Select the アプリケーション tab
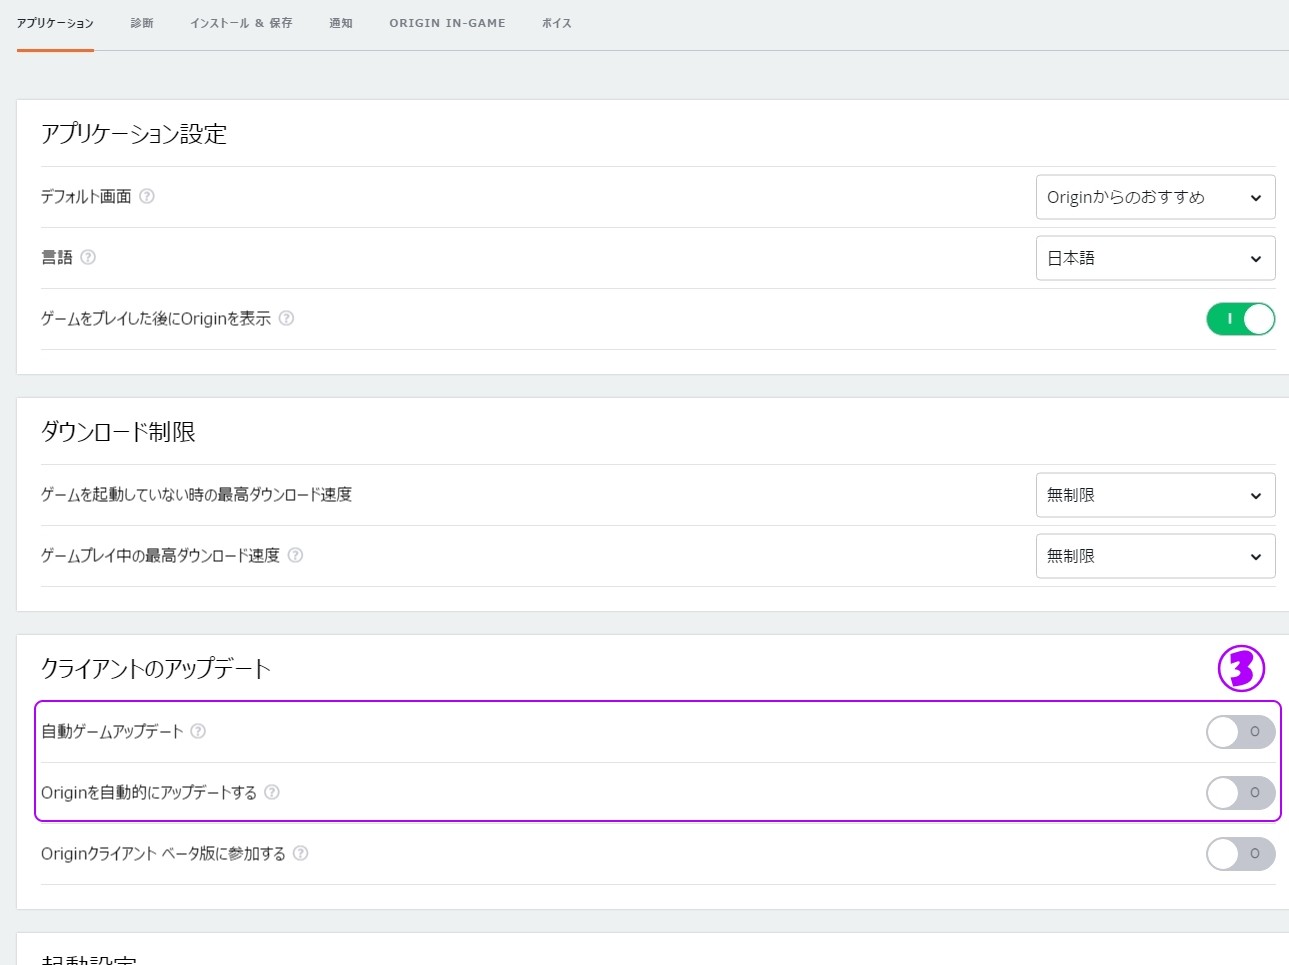Screen dimensions: 1289x965 [55, 23]
